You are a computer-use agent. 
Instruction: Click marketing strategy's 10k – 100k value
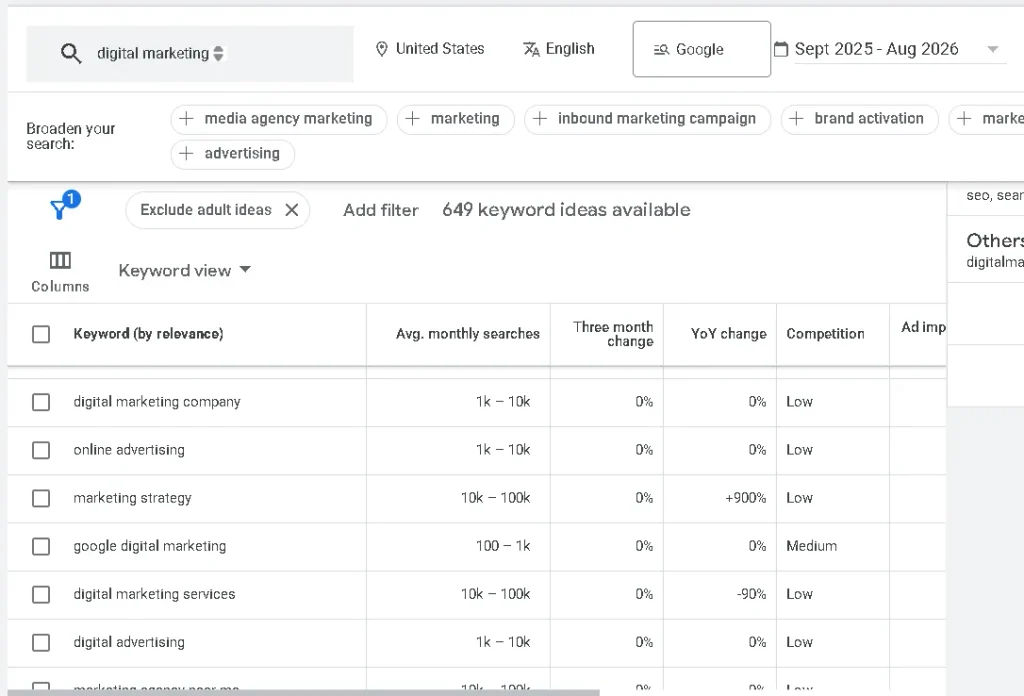pos(496,498)
